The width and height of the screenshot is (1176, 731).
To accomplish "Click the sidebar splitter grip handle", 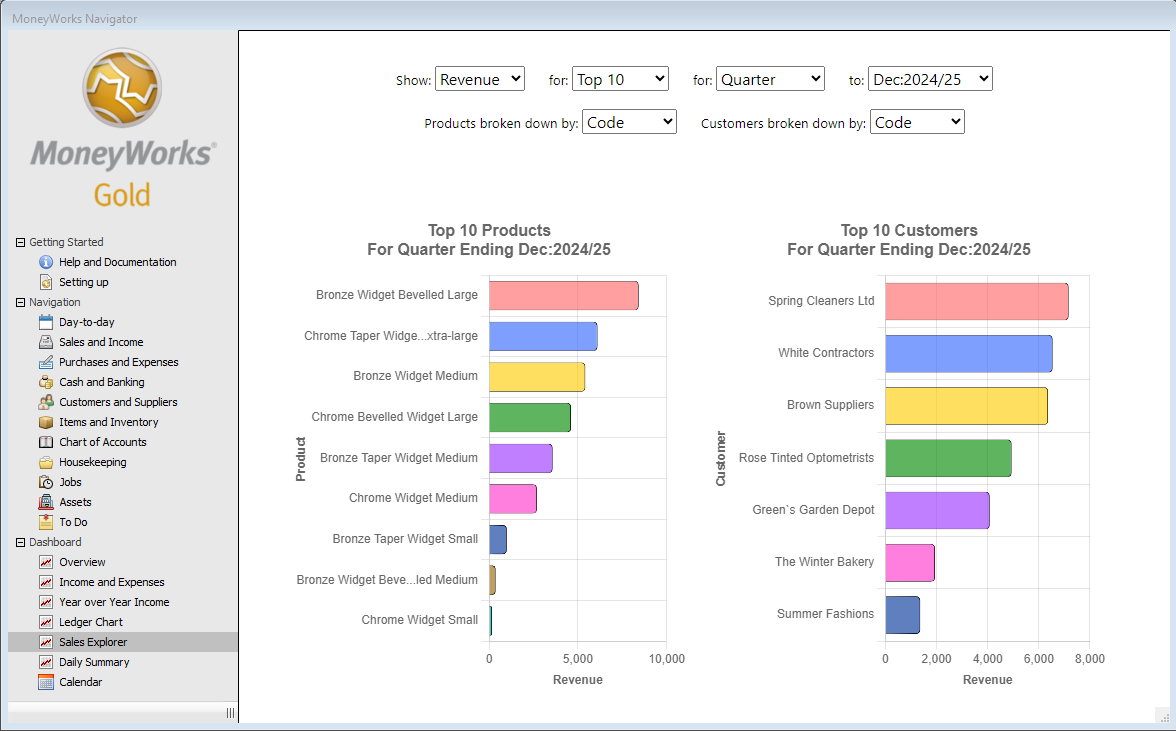I will pos(230,713).
